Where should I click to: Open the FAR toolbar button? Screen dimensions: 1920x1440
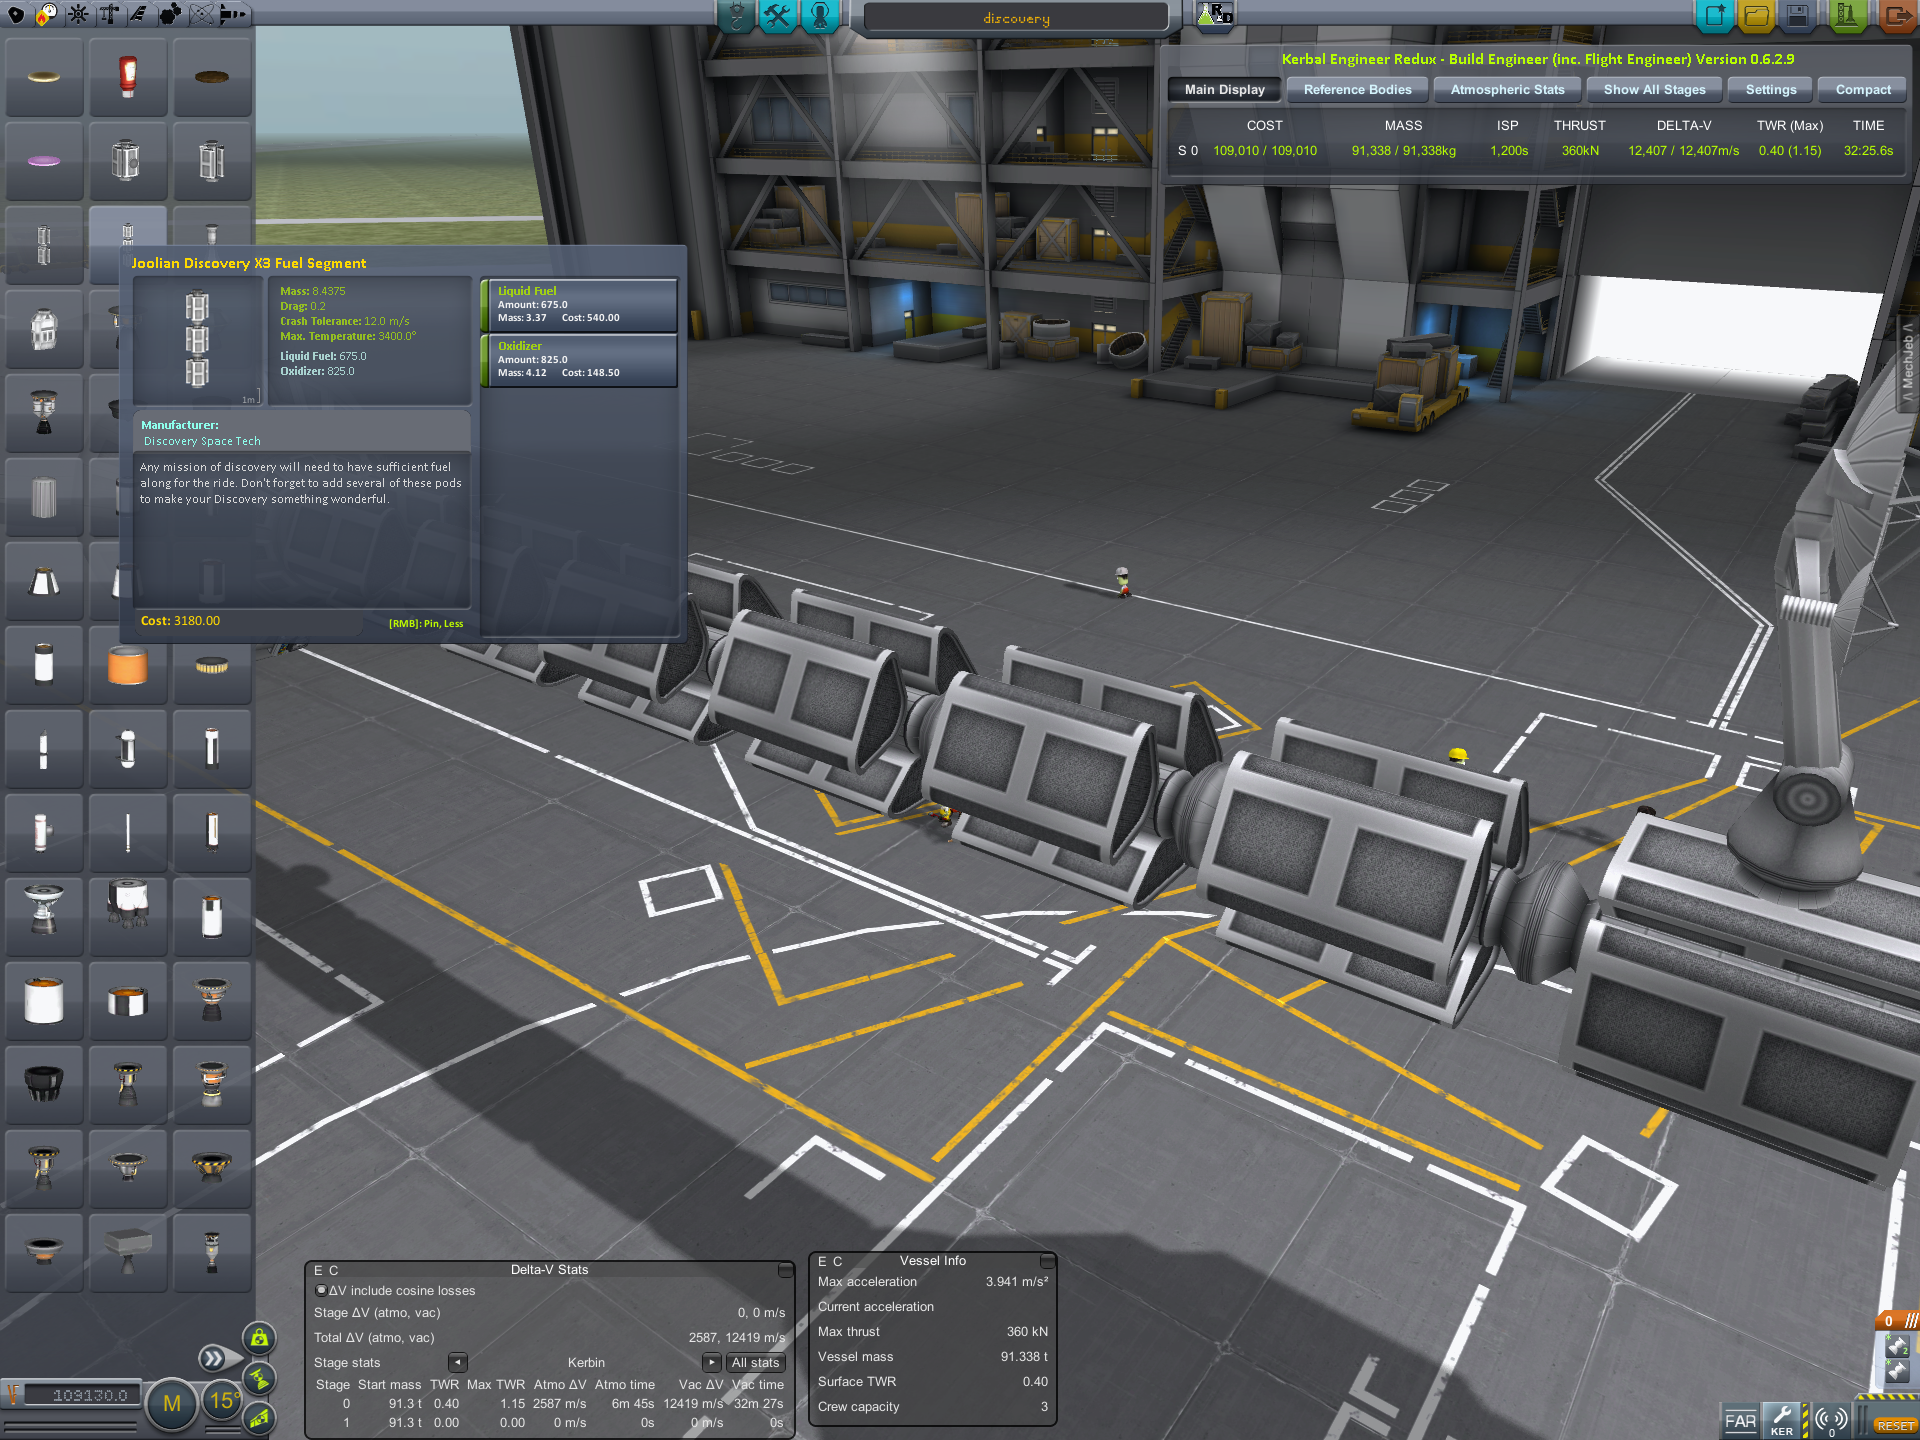(1740, 1421)
